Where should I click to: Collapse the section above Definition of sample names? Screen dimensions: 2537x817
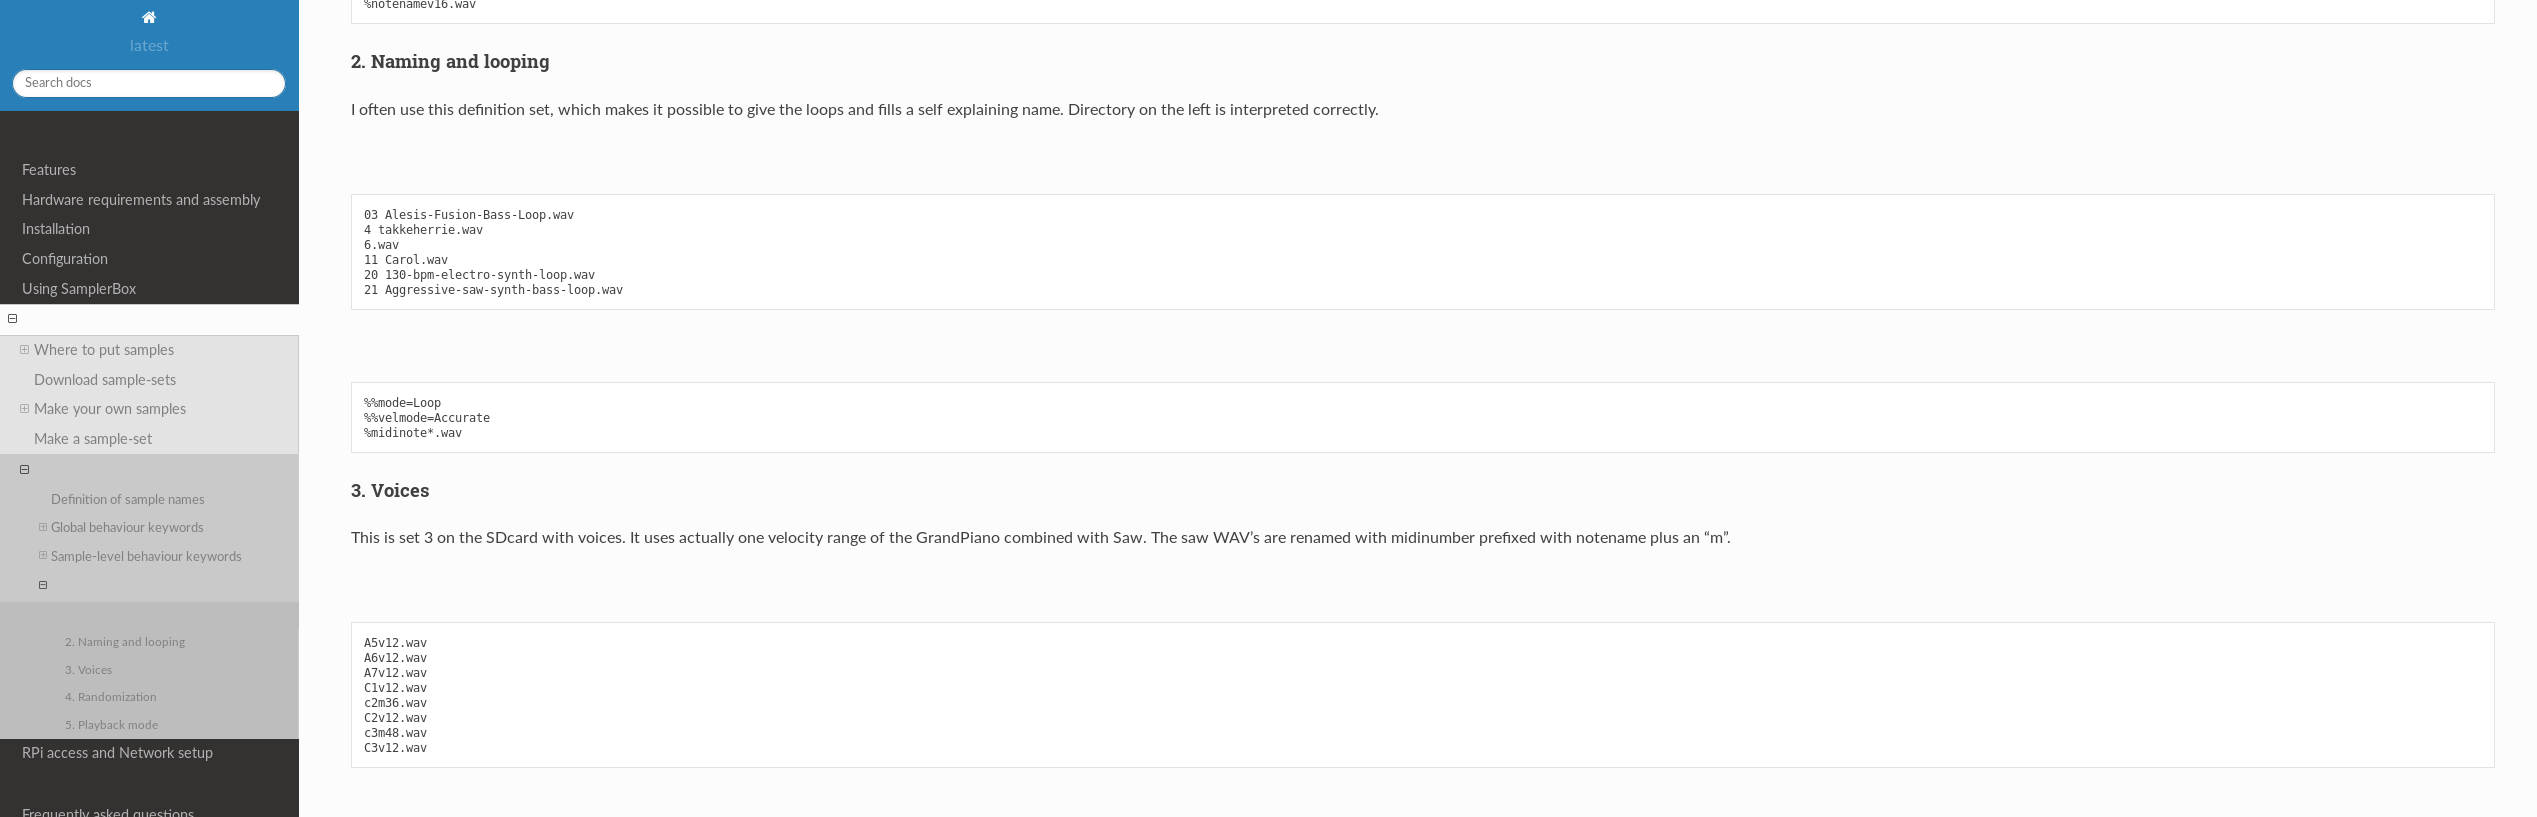point(25,469)
